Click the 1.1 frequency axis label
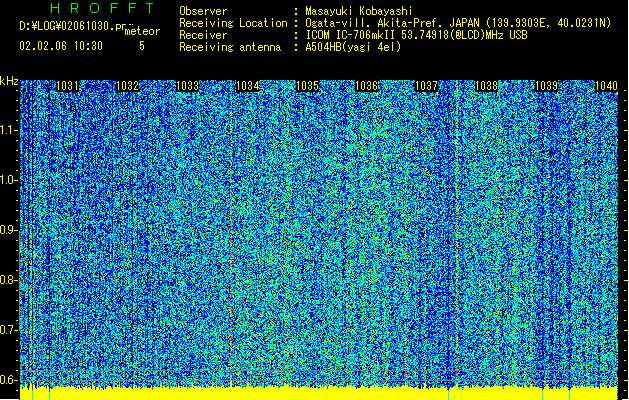The height and width of the screenshot is (400, 629). [x=8, y=130]
